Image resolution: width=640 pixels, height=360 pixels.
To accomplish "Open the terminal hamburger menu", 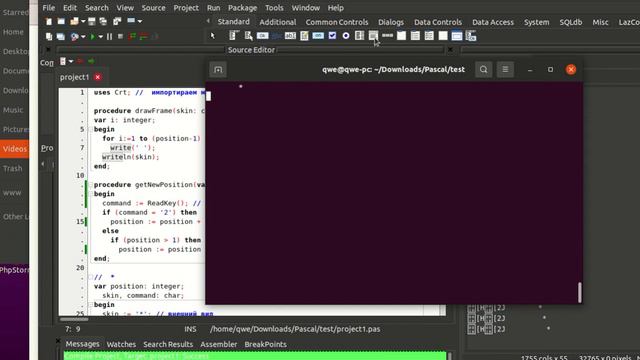I will pyautogui.click(x=505, y=69).
